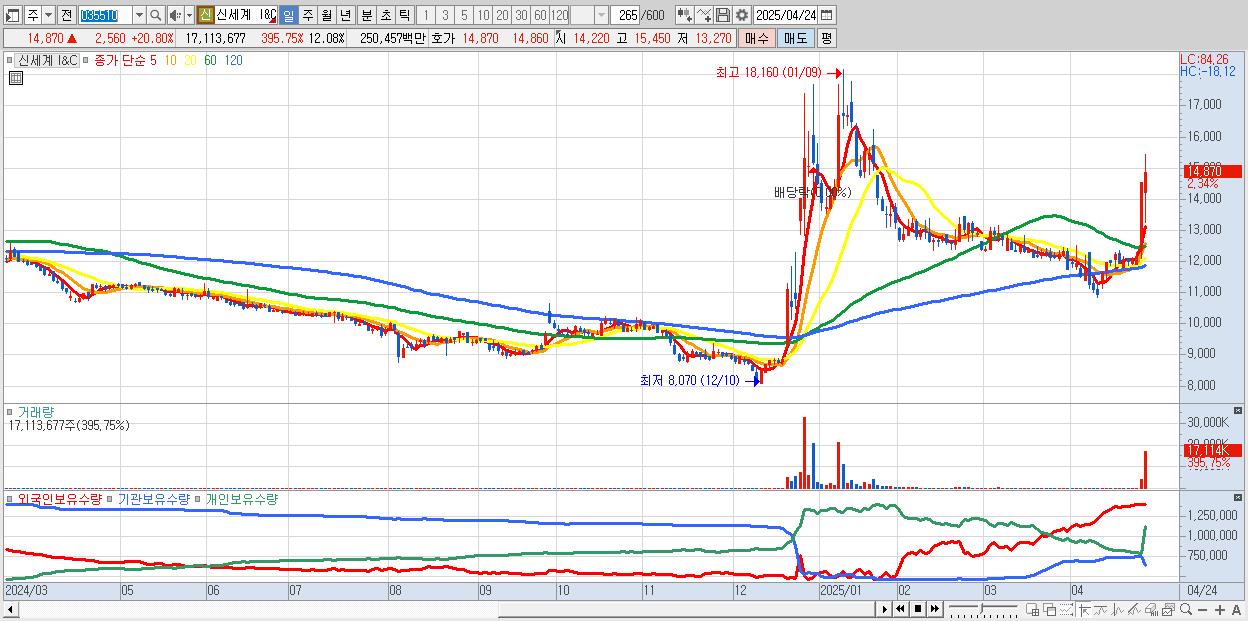The height and width of the screenshot is (621, 1248).
Task: Click the fast-forward button in bottom controls
Action: pyautogui.click(x=934, y=609)
